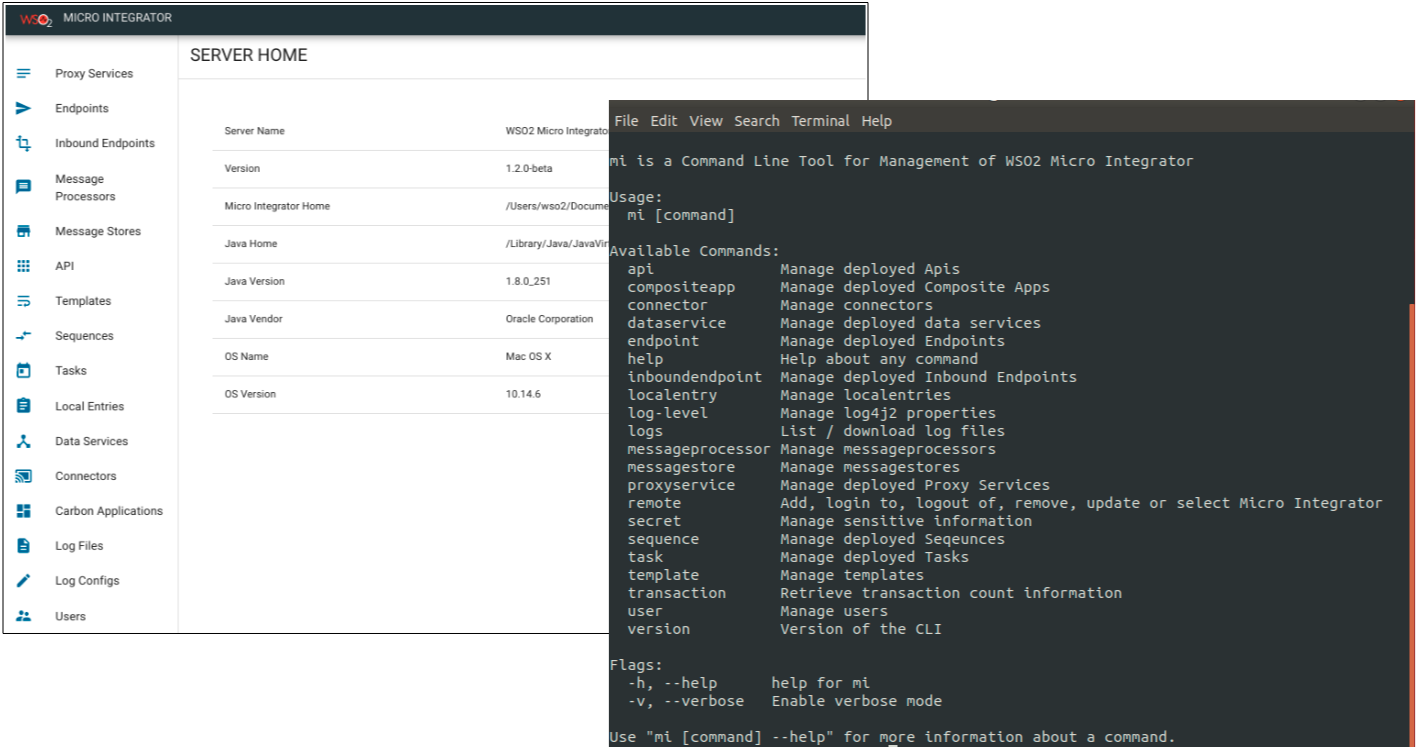Click the Users people icon

(24, 616)
